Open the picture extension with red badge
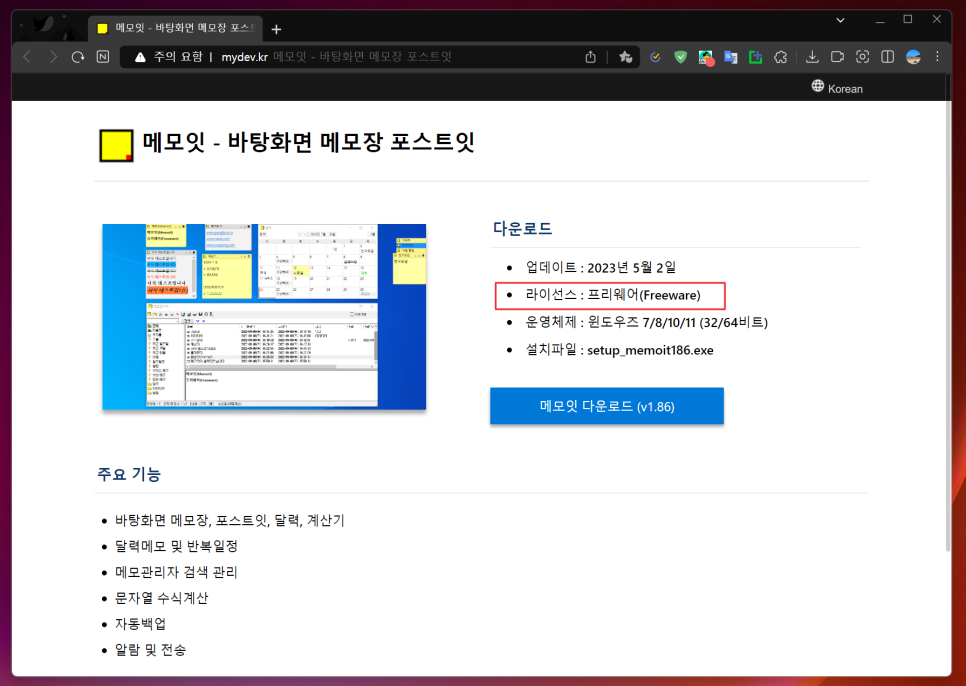Image resolution: width=966 pixels, height=686 pixels. [706, 58]
